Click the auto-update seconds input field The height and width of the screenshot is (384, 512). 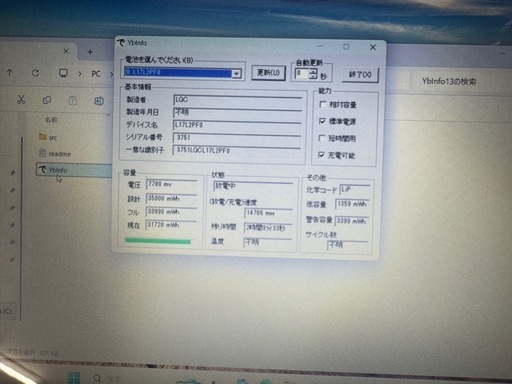pos(302,74)
